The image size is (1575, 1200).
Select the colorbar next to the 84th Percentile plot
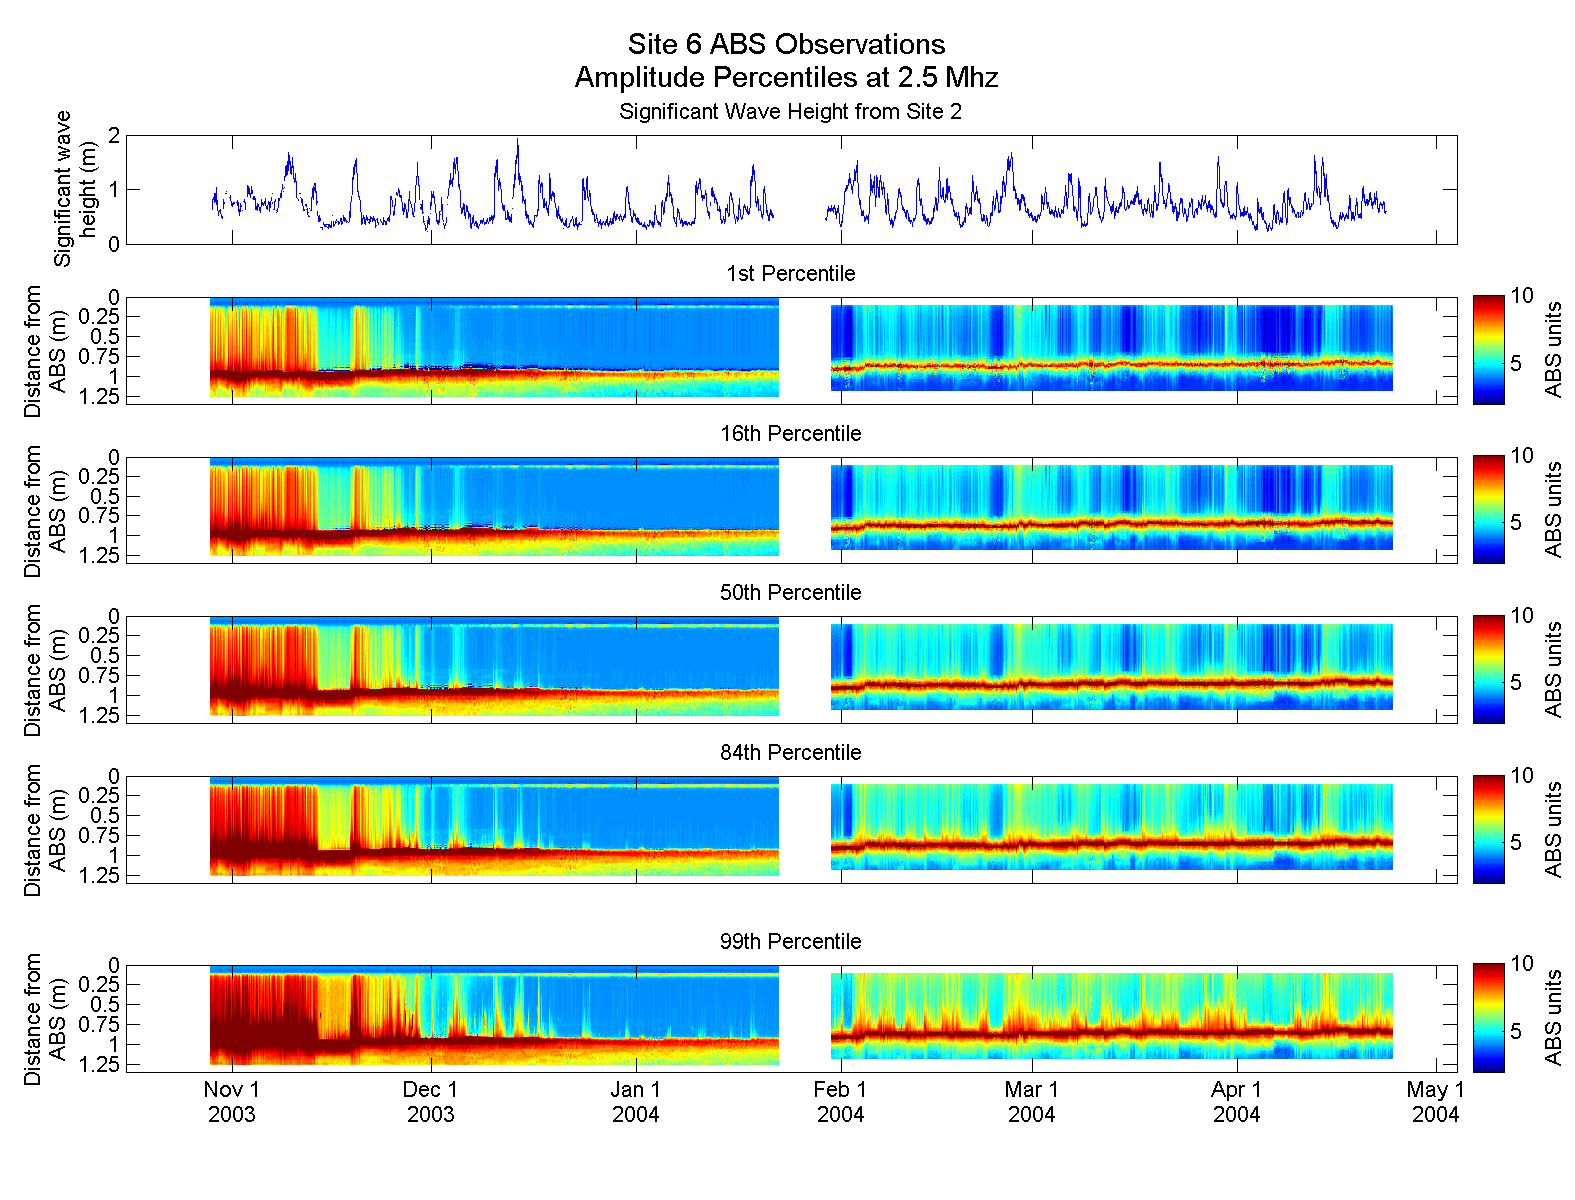(x=1488, y=829)
